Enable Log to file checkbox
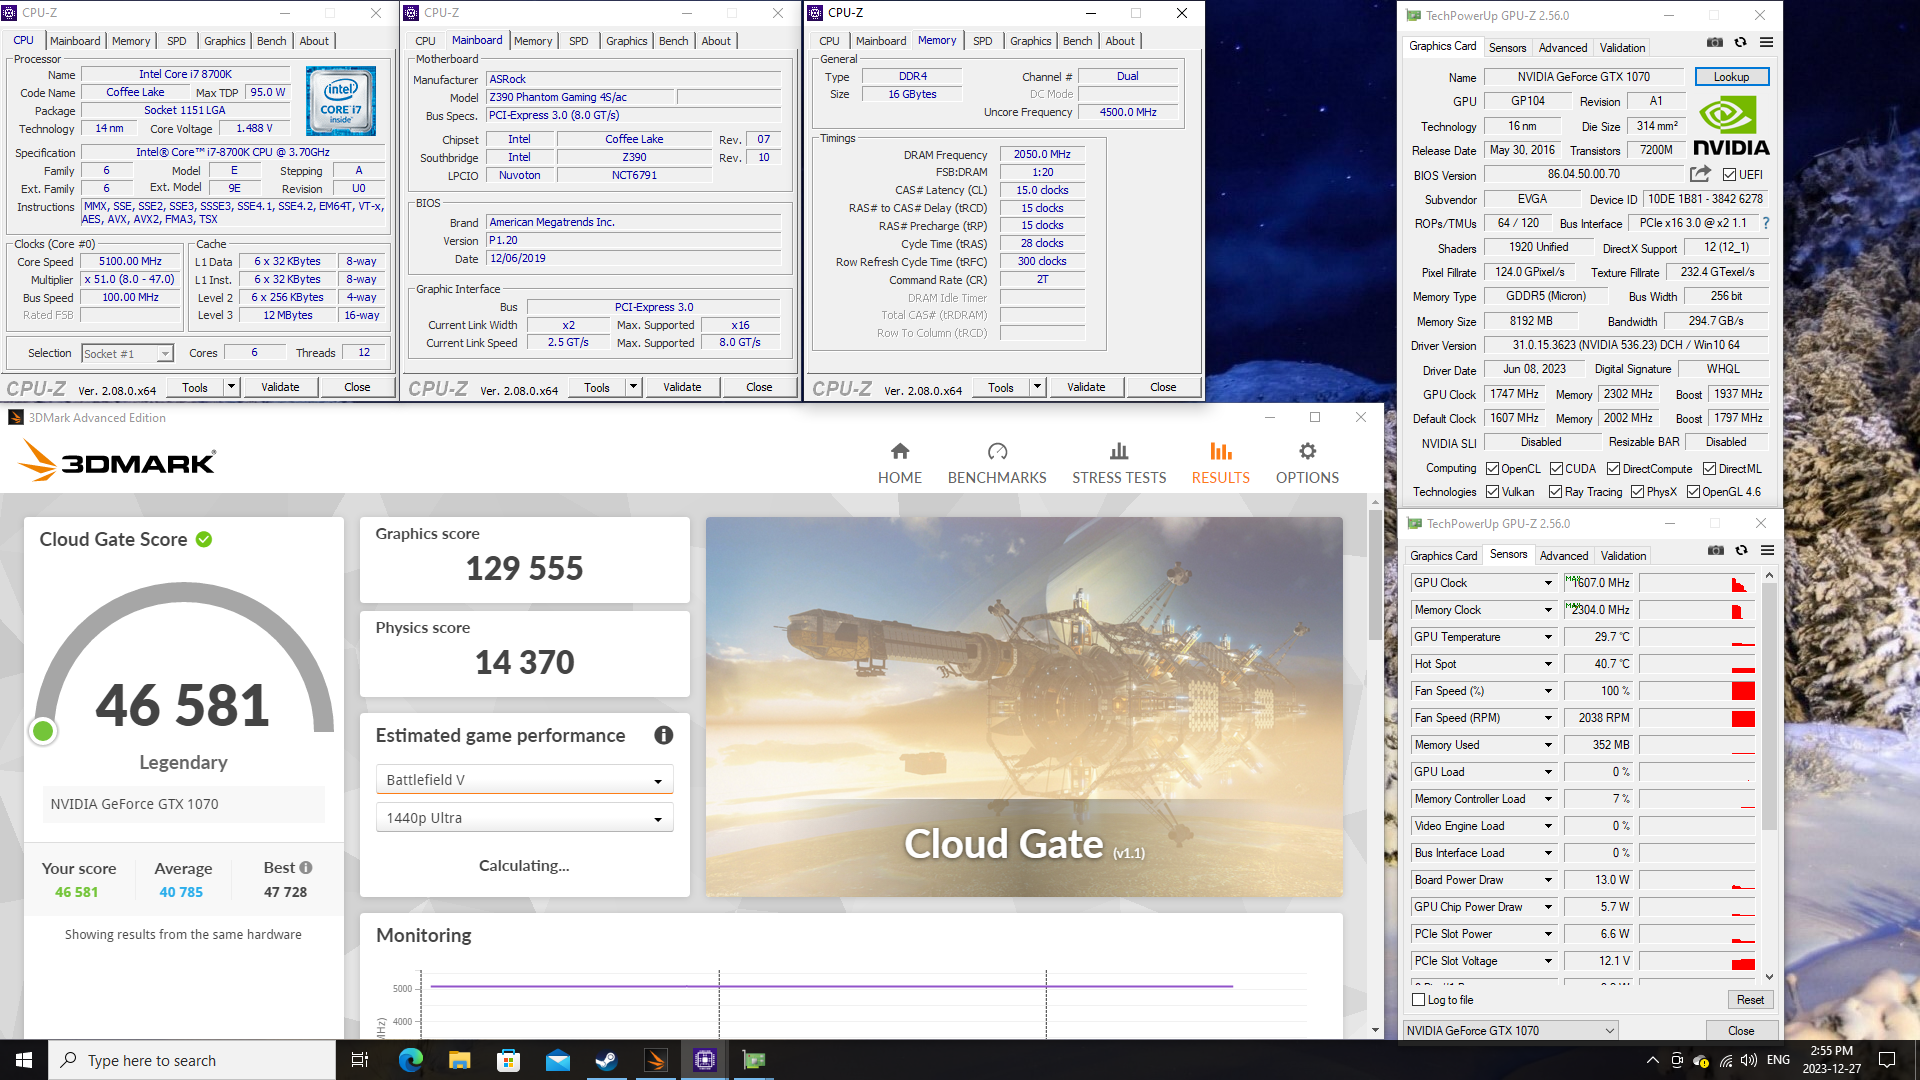 (1418, 1000)
